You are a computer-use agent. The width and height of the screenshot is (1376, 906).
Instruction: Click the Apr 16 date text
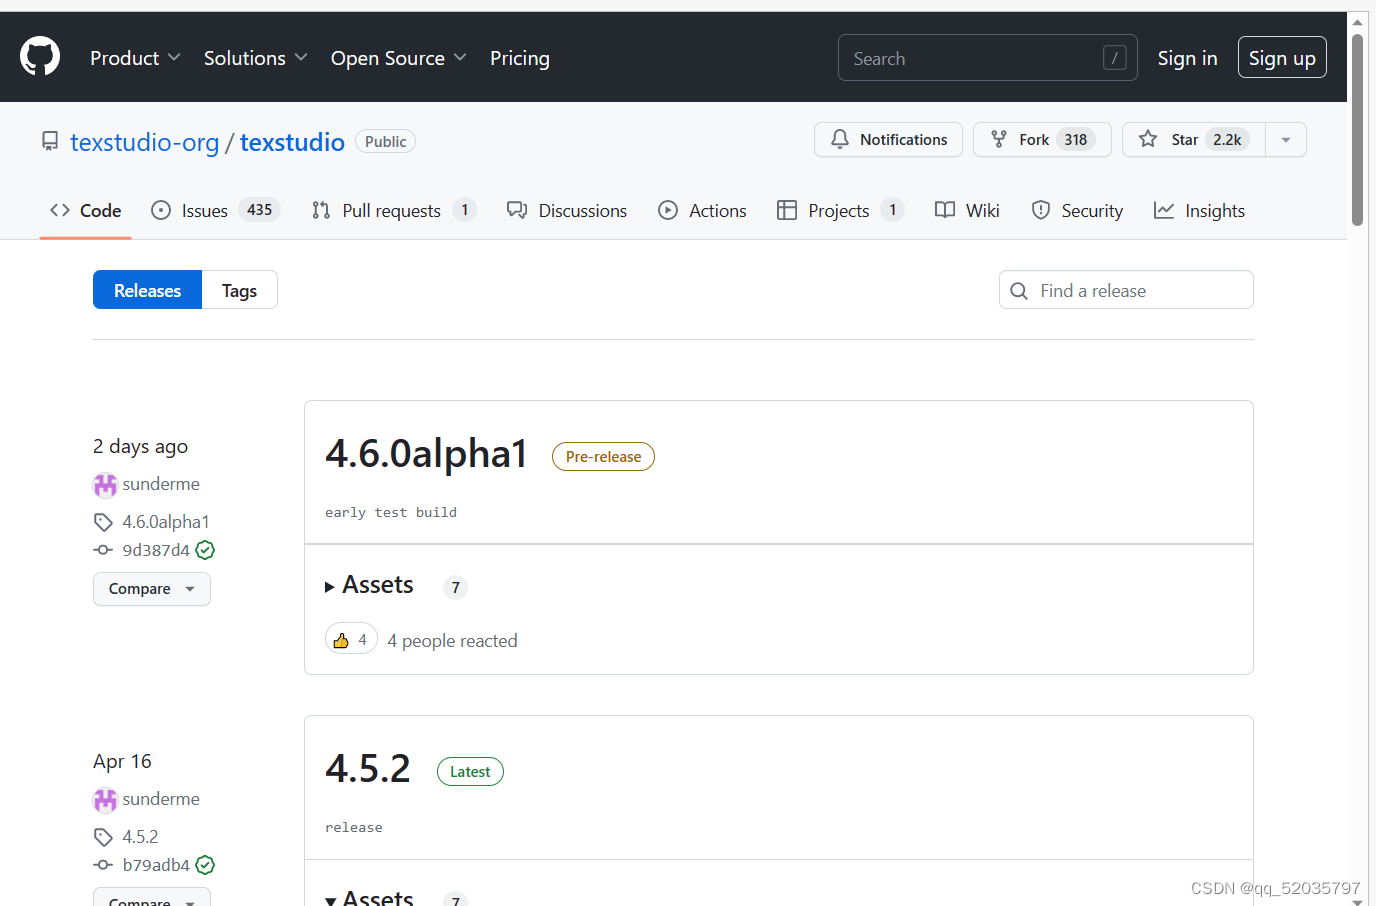coord(122,761)
